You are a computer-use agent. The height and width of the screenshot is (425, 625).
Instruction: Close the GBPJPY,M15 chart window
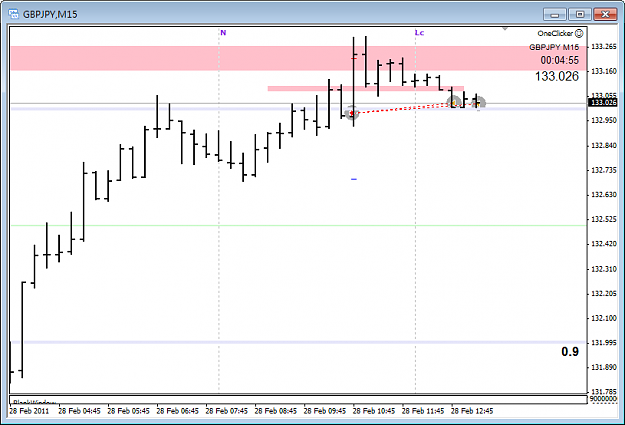click(605, 14)
